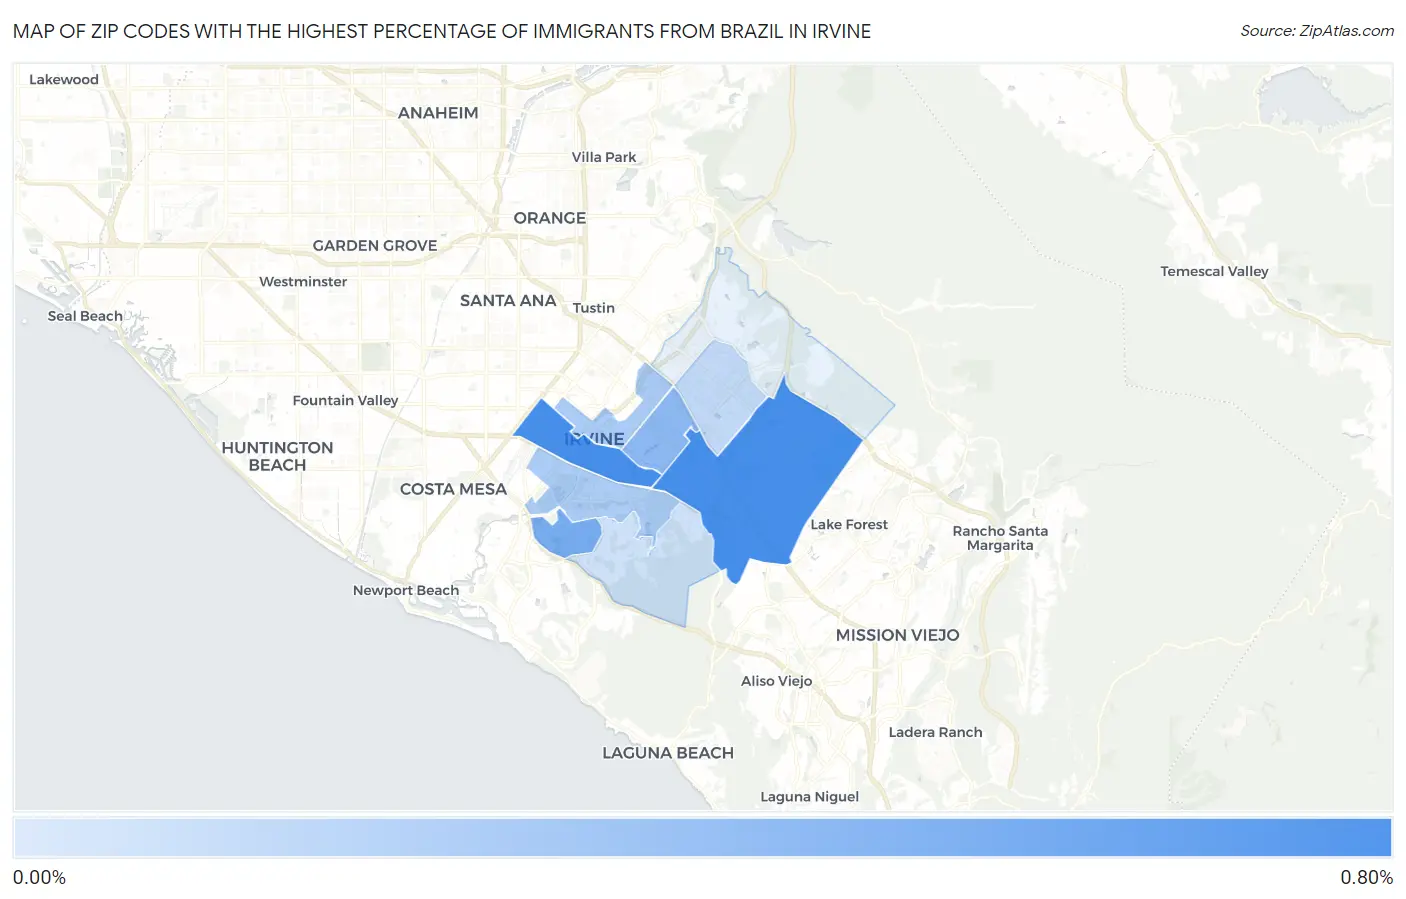Click the Laguna Niguel label
1406x899 pixels.
click(x=810, y=797)
